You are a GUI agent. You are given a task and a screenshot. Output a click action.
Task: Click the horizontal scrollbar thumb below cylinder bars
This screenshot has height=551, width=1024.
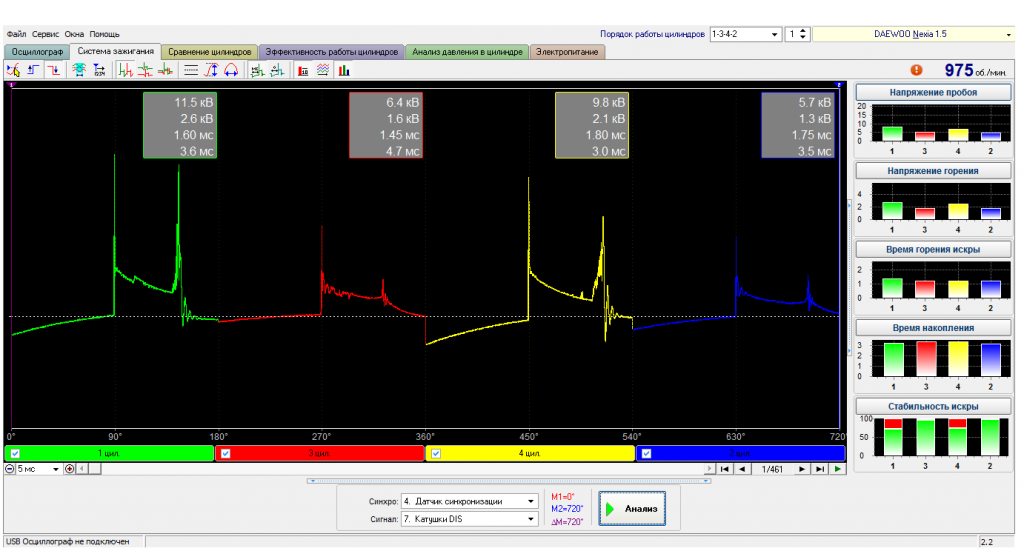pos(95,469)
